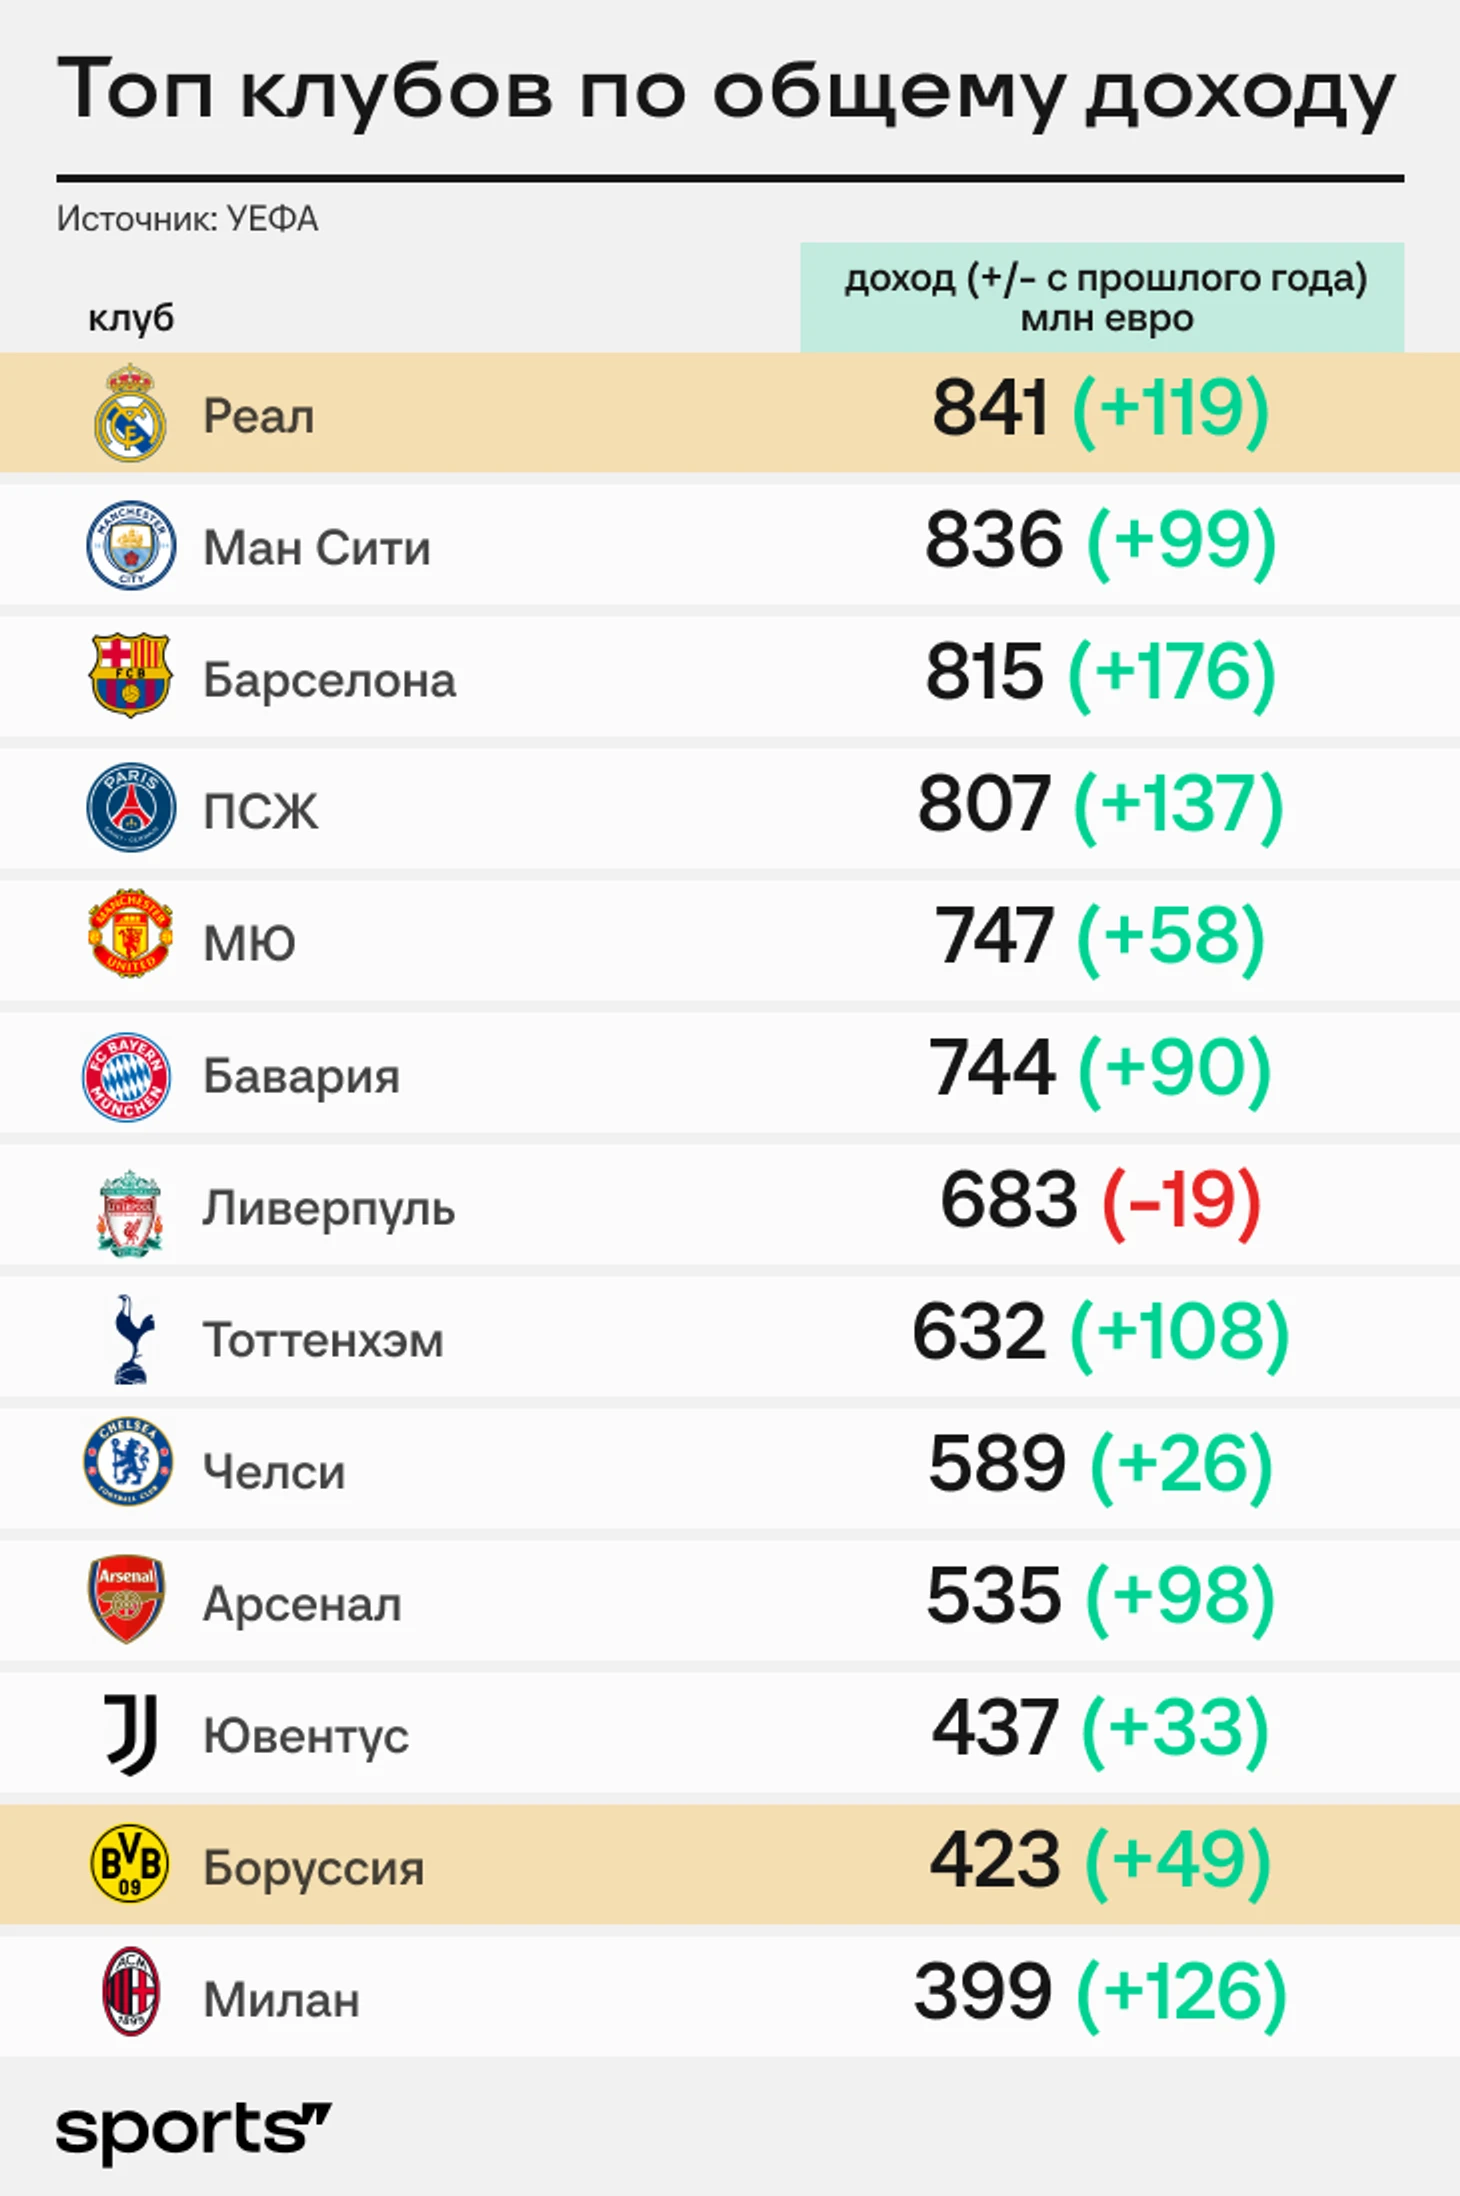This screenshot has width=1460, height=2196.
Task: Click the Juventus J logo
Action: 132,1735
